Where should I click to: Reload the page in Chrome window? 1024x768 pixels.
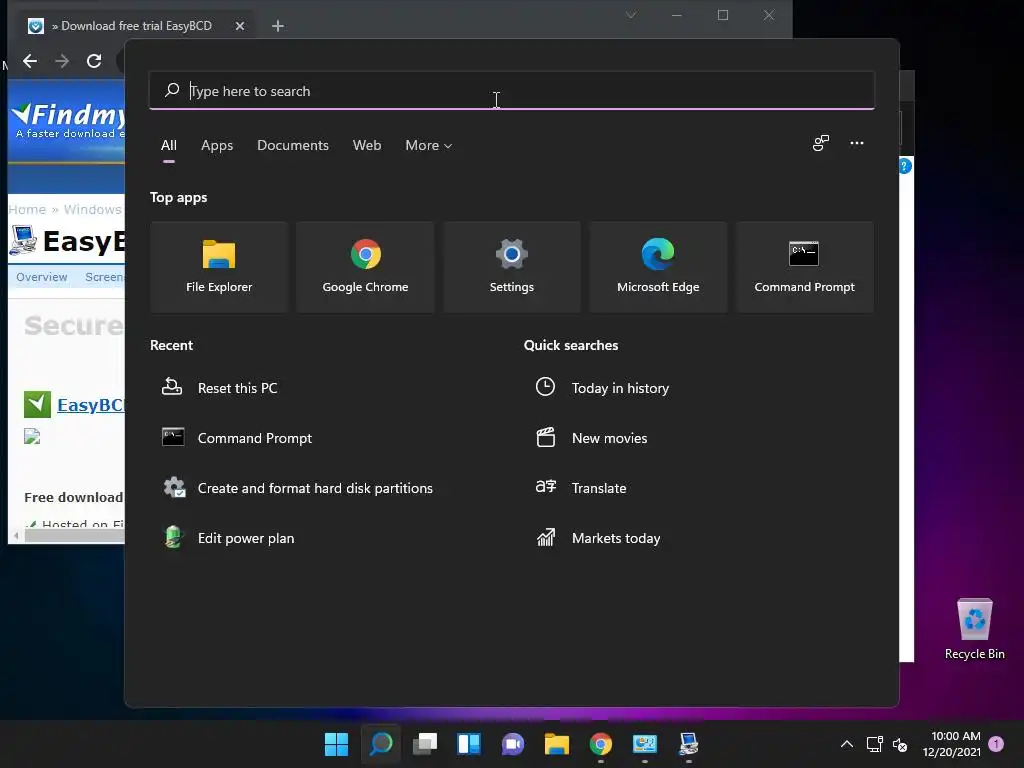coord(94,61)
